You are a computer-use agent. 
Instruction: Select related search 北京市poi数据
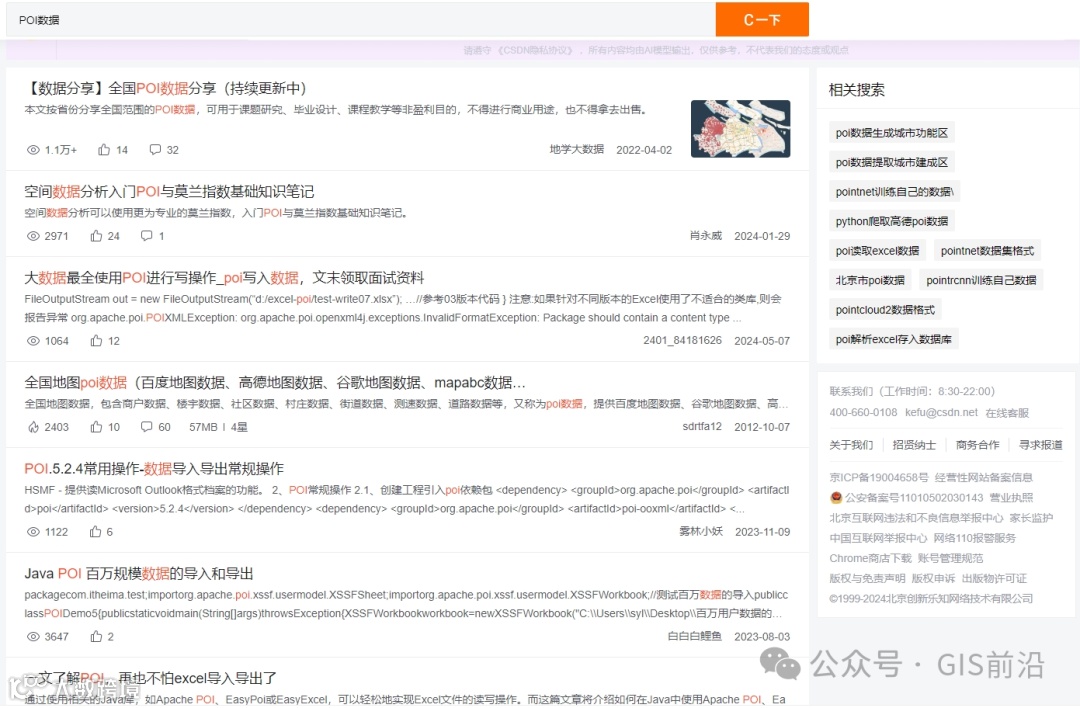(x=870, y=280)
